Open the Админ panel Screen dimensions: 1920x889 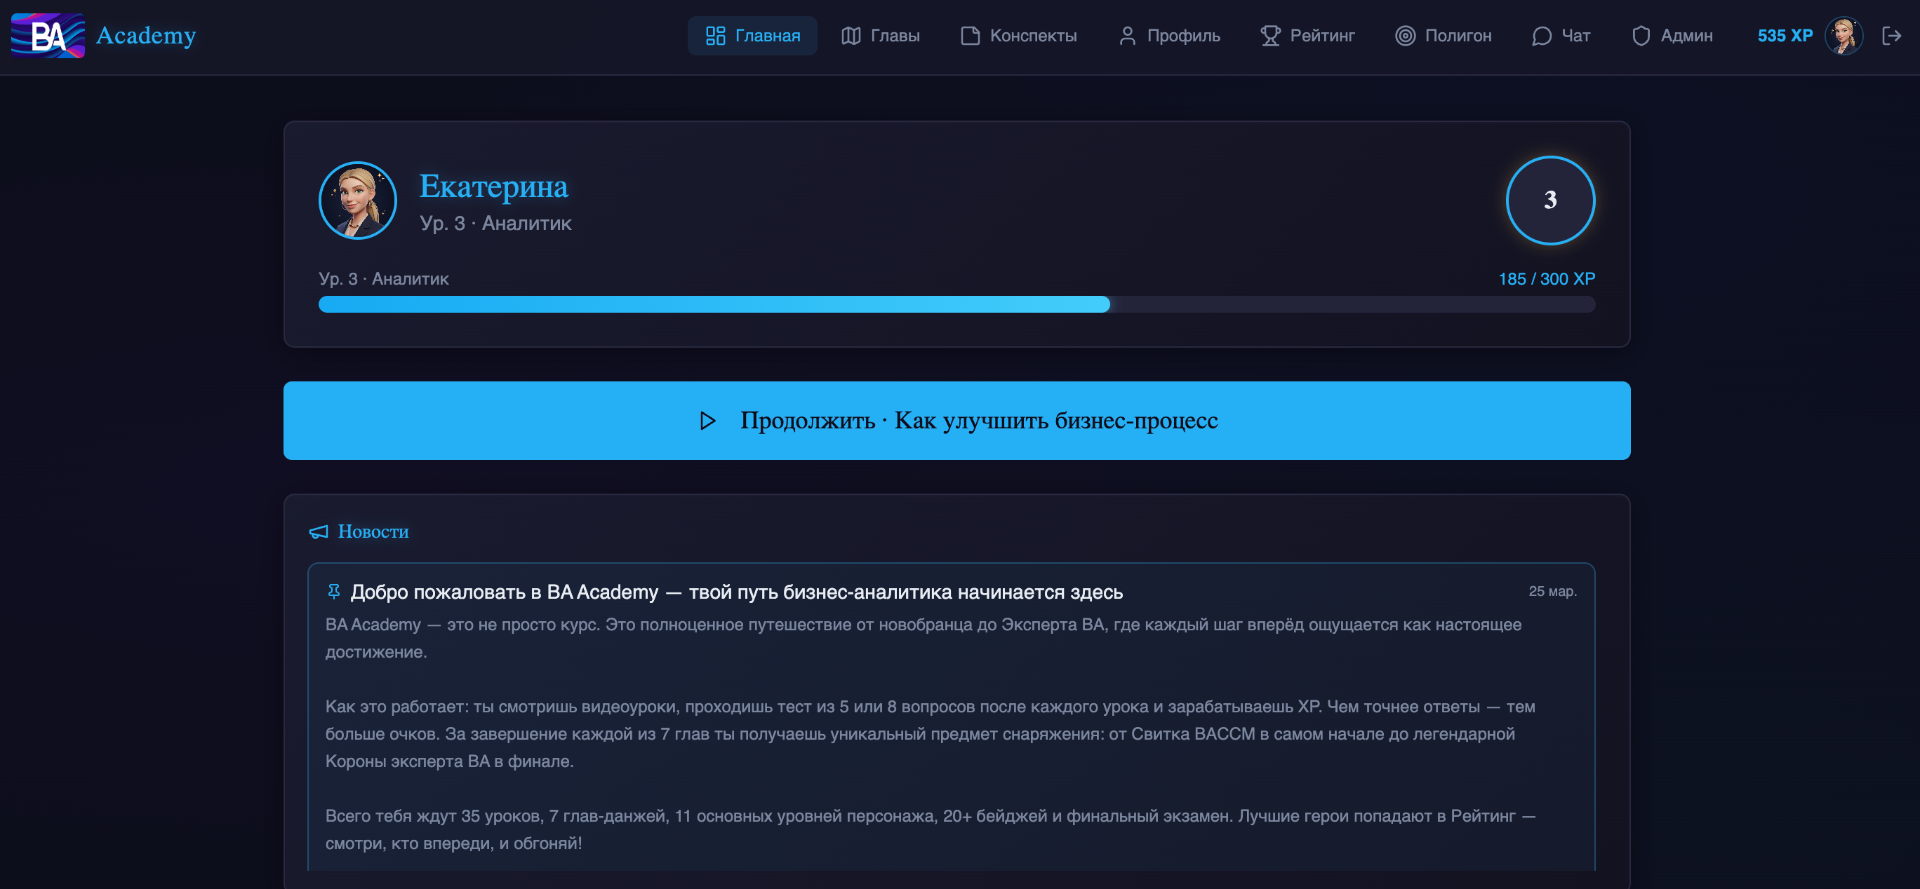(1672, 36)
